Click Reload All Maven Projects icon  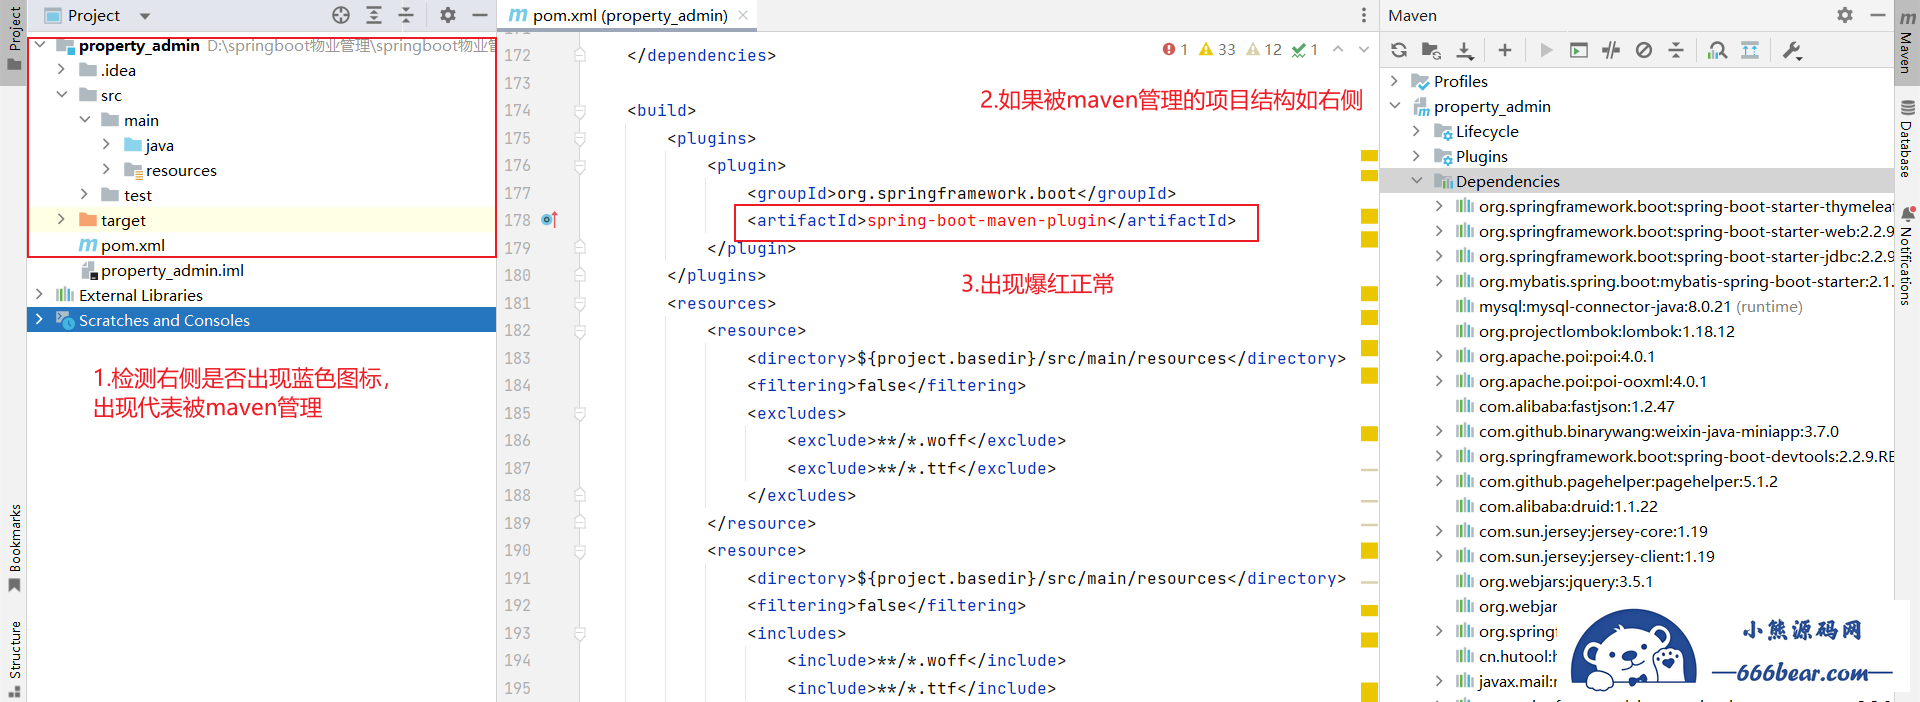(1399, 50)
